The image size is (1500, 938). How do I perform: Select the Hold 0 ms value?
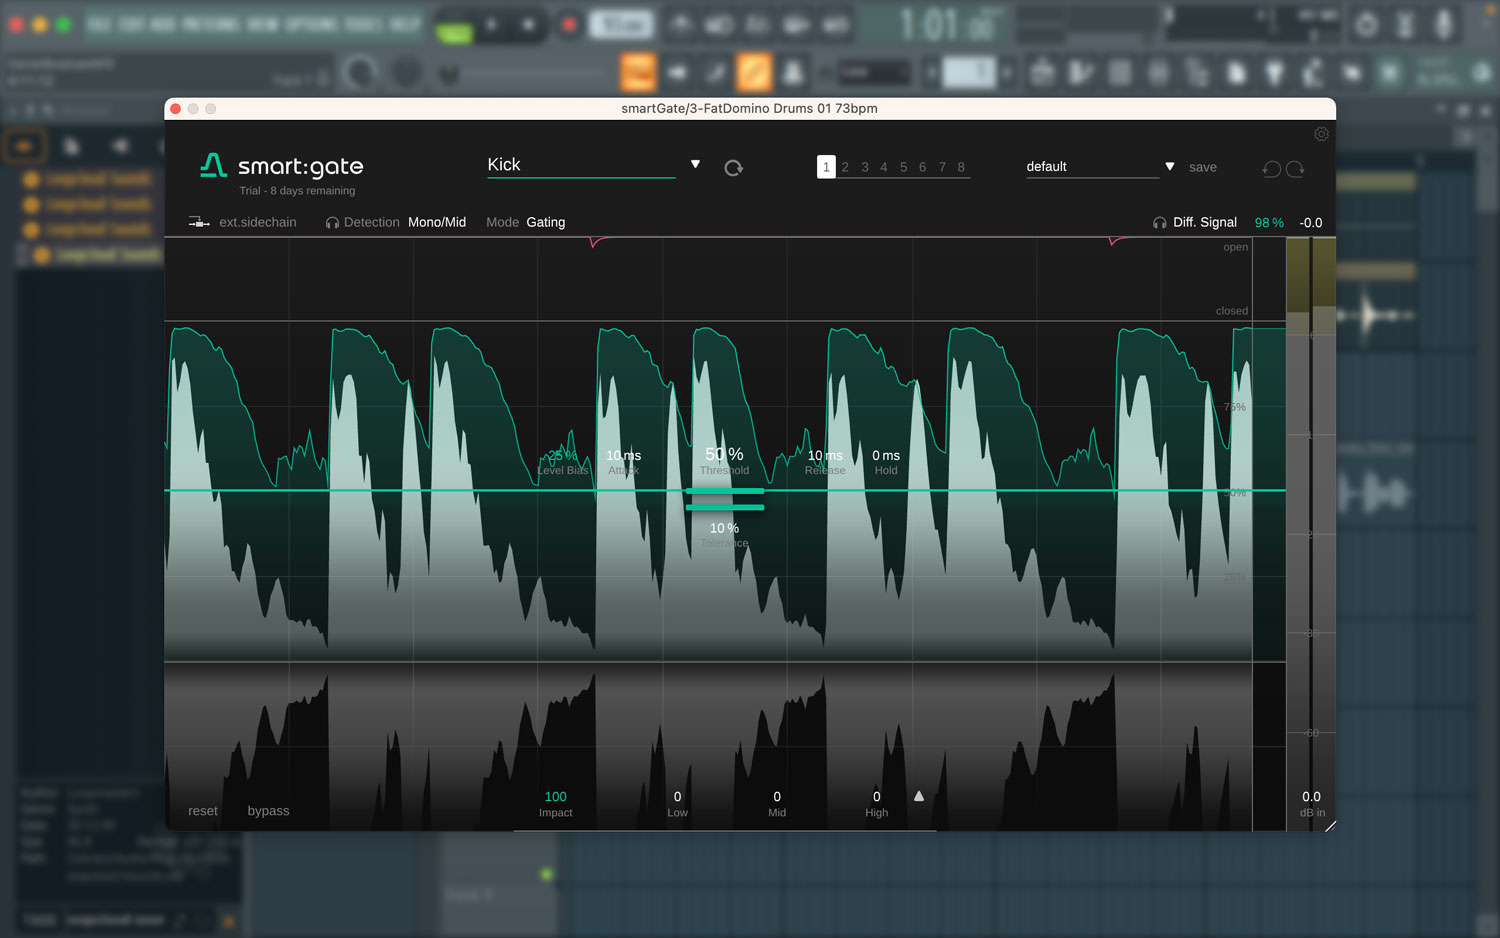point(886,455)
